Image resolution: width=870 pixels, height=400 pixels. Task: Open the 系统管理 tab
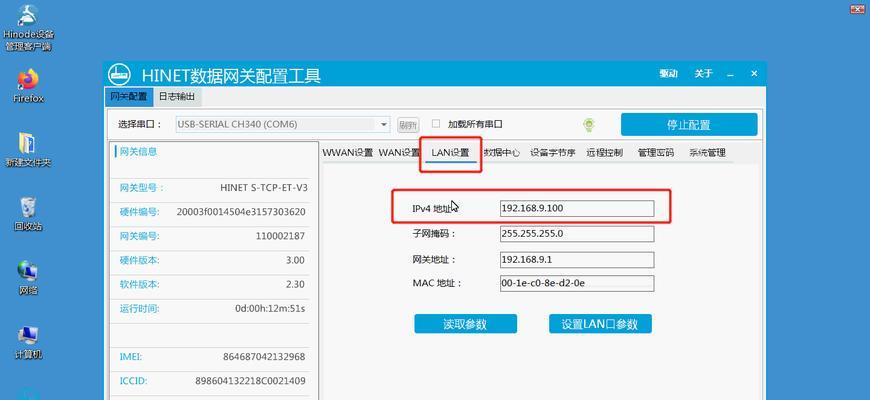[707, 153]
